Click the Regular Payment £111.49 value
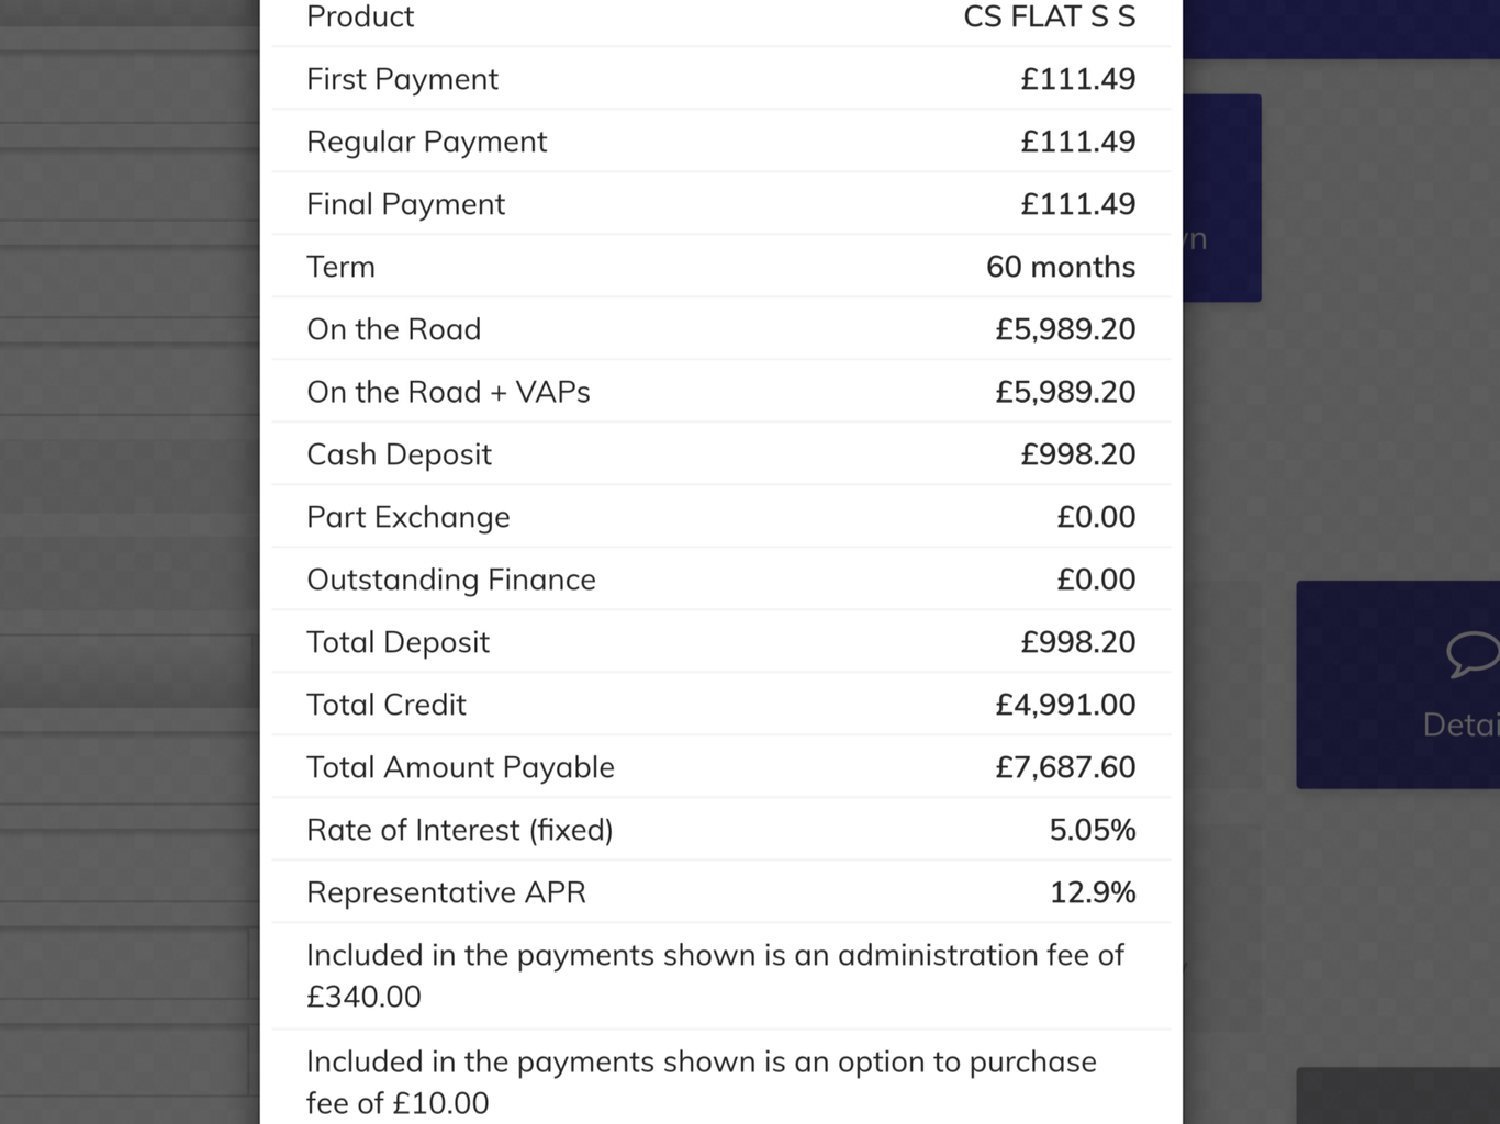Viewport: 1500px width, 1124px height. (x=1077, y=142)
